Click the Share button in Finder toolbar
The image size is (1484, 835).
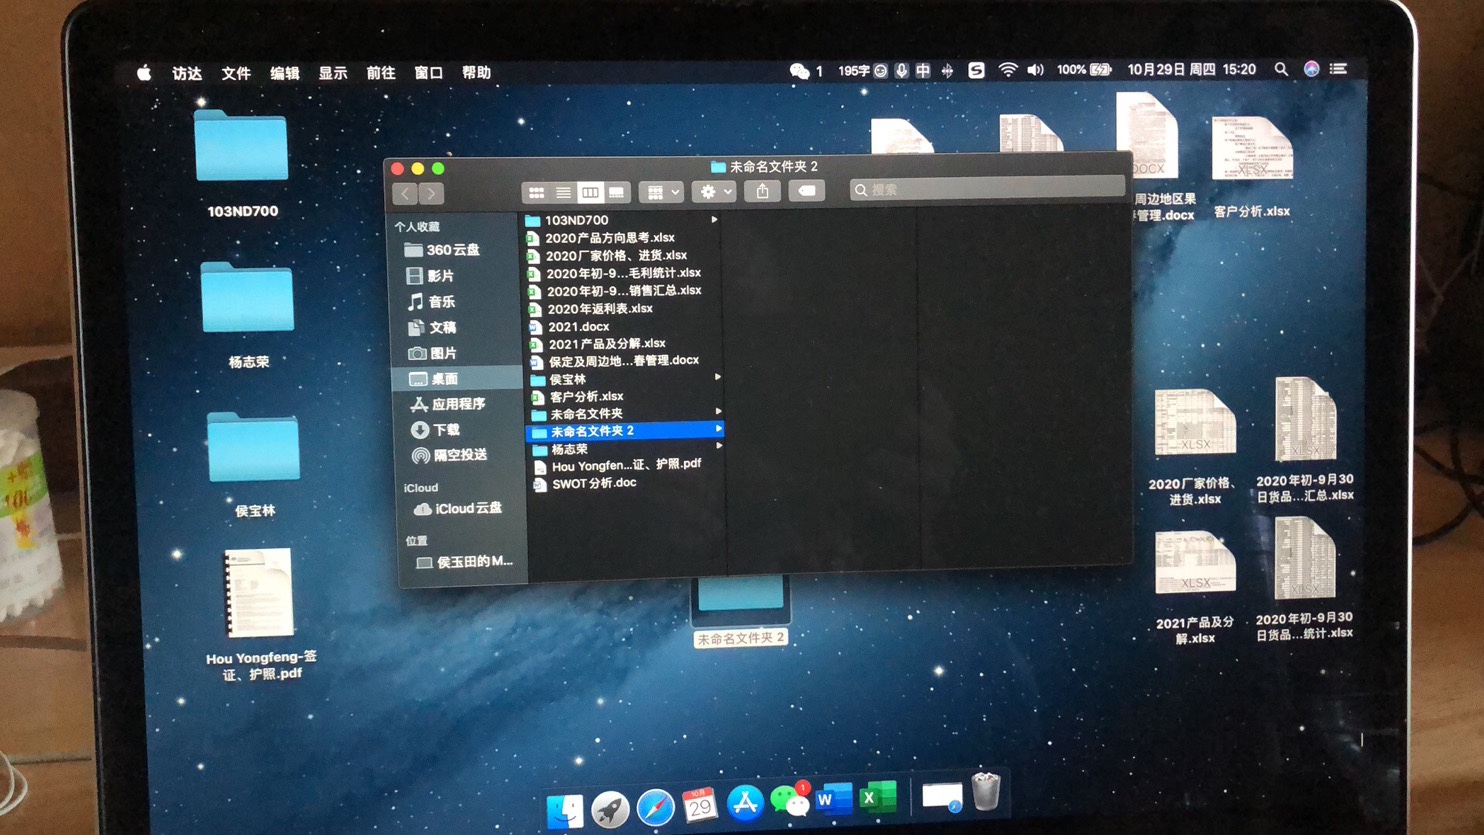(762, 191)
